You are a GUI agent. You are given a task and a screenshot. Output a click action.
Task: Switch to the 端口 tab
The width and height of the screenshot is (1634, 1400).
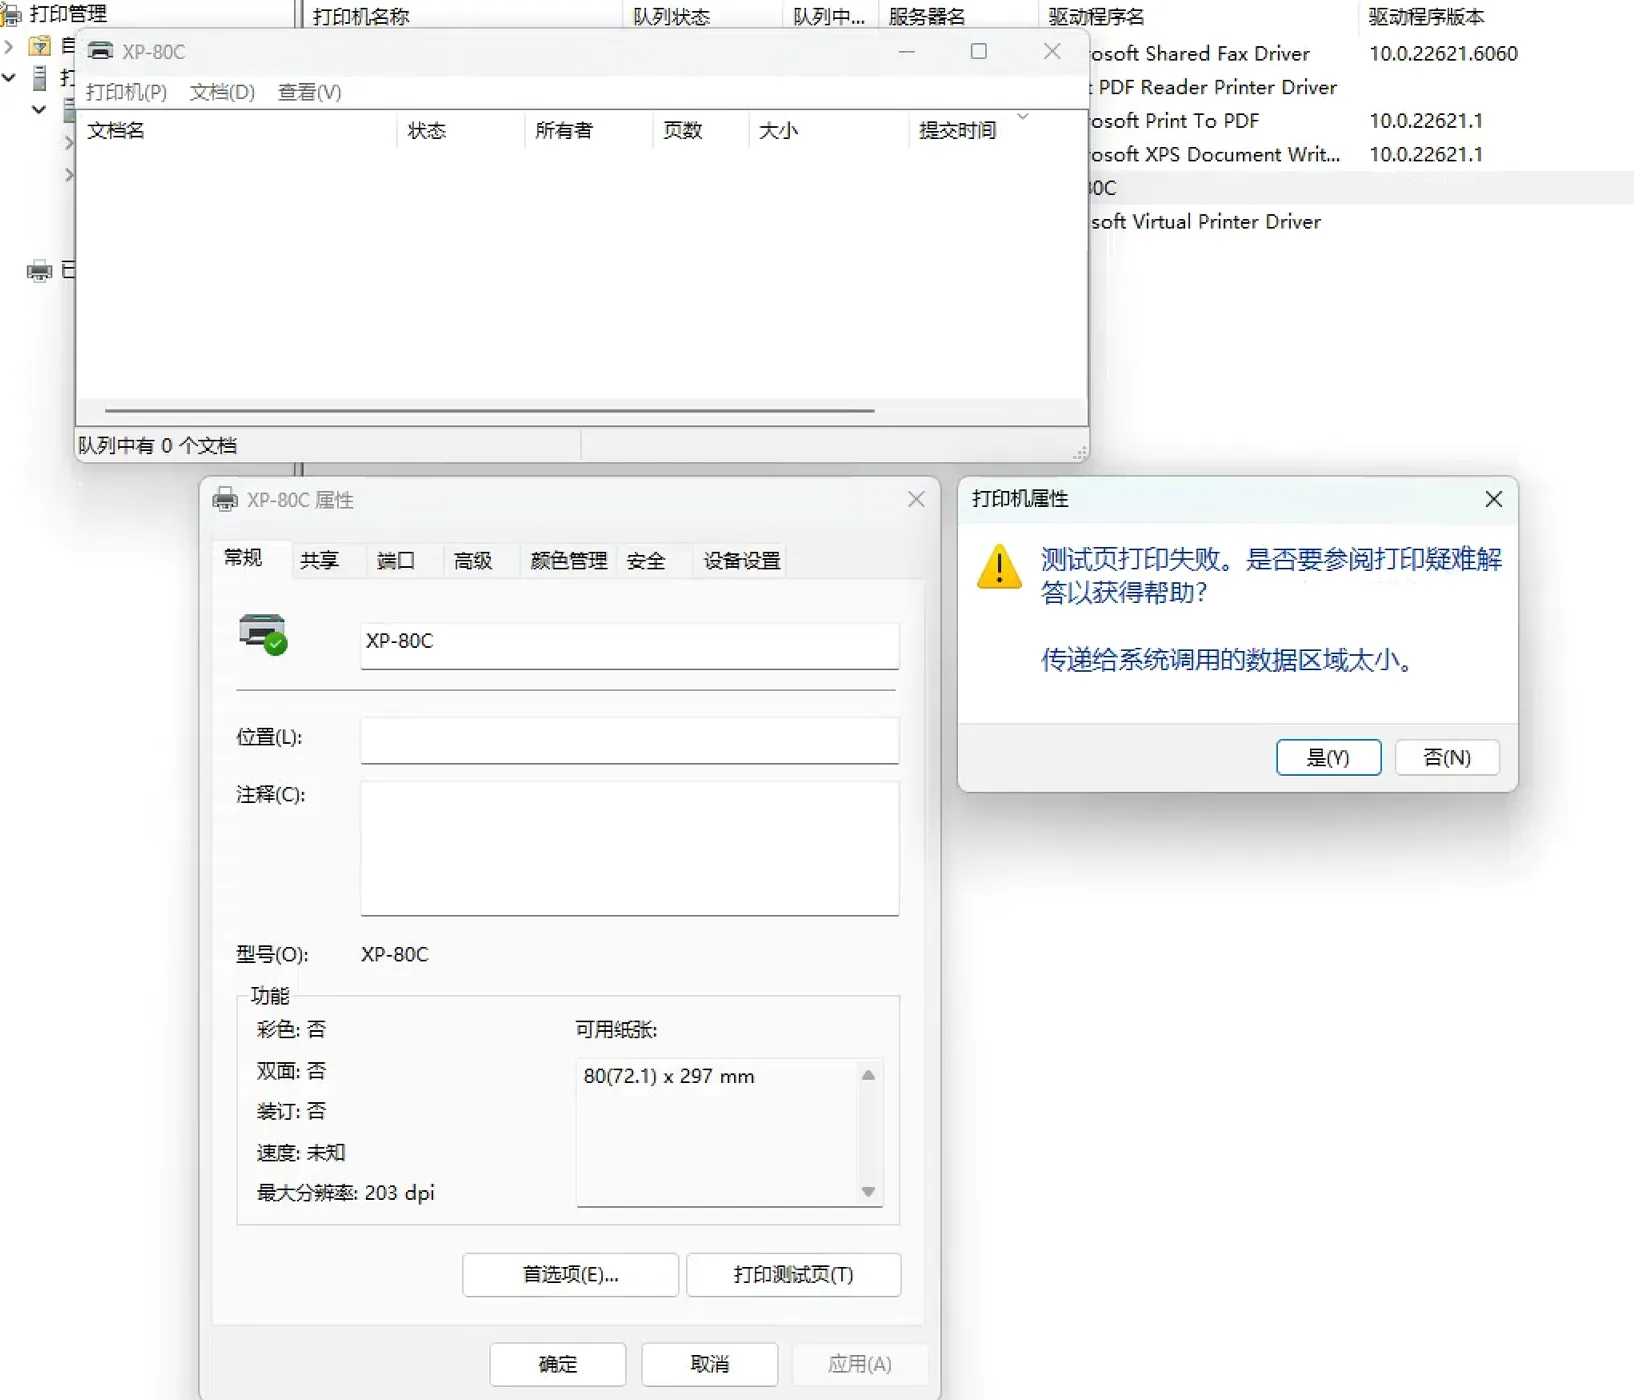pyautogui.click(x=395, y=560)
